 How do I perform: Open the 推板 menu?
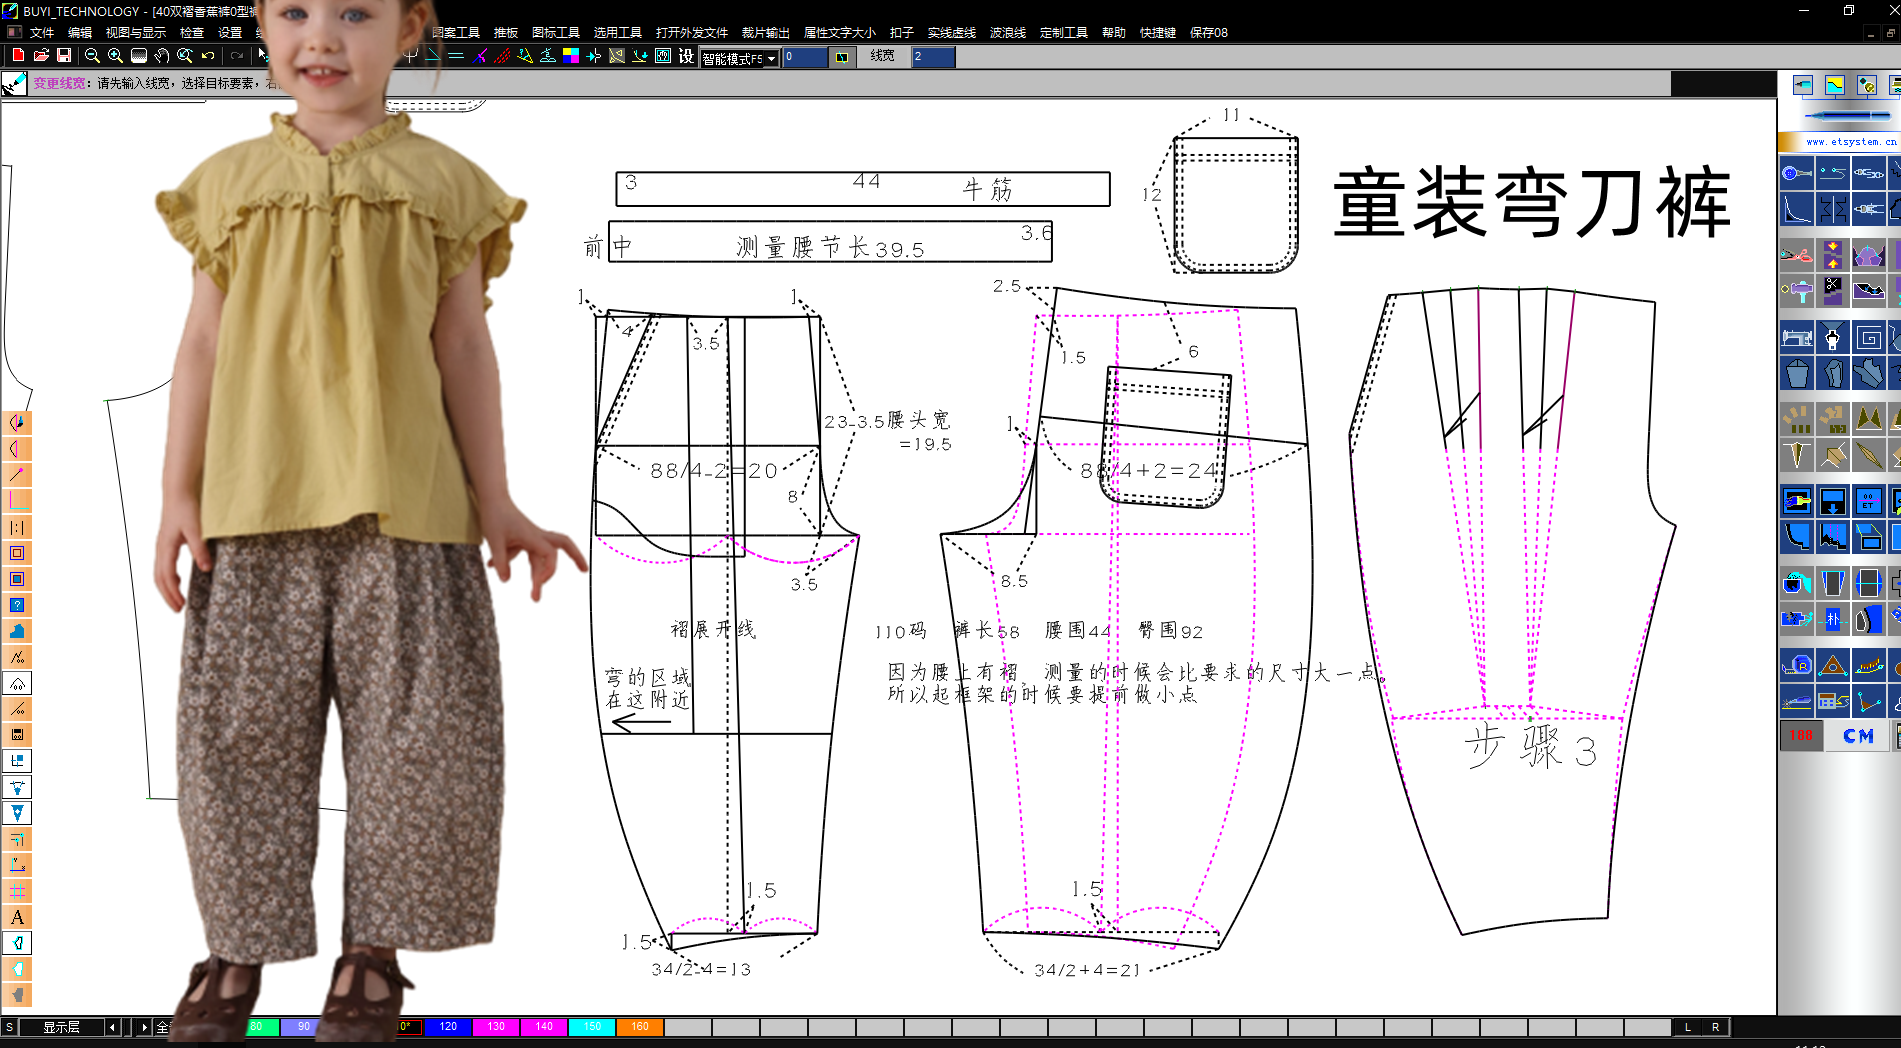tap(506, 33)
